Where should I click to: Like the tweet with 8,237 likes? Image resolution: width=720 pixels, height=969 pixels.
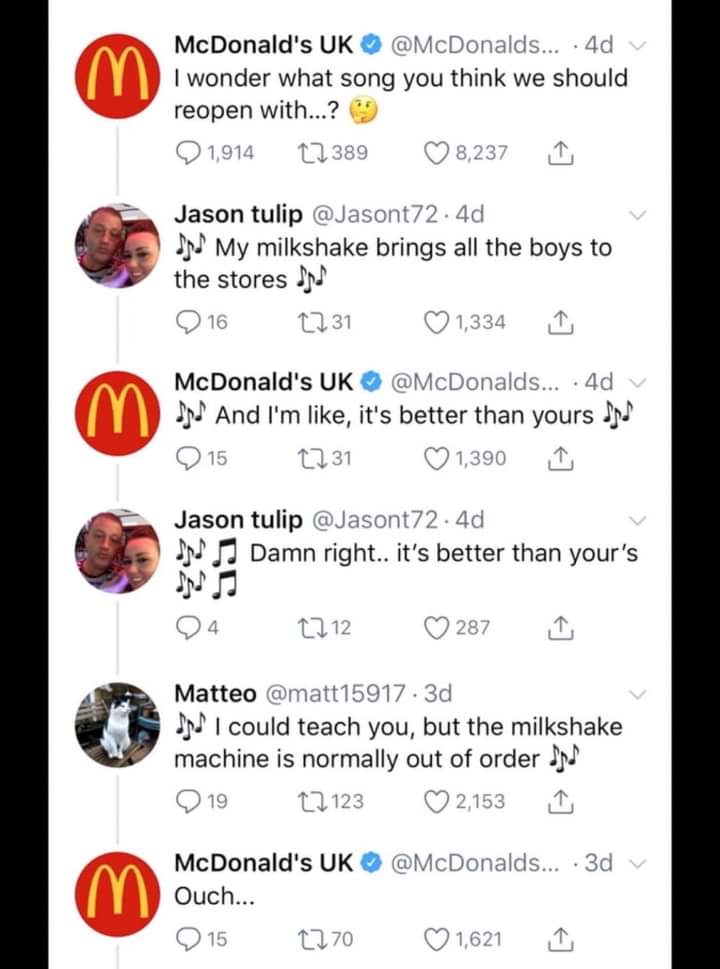point(437,152)
